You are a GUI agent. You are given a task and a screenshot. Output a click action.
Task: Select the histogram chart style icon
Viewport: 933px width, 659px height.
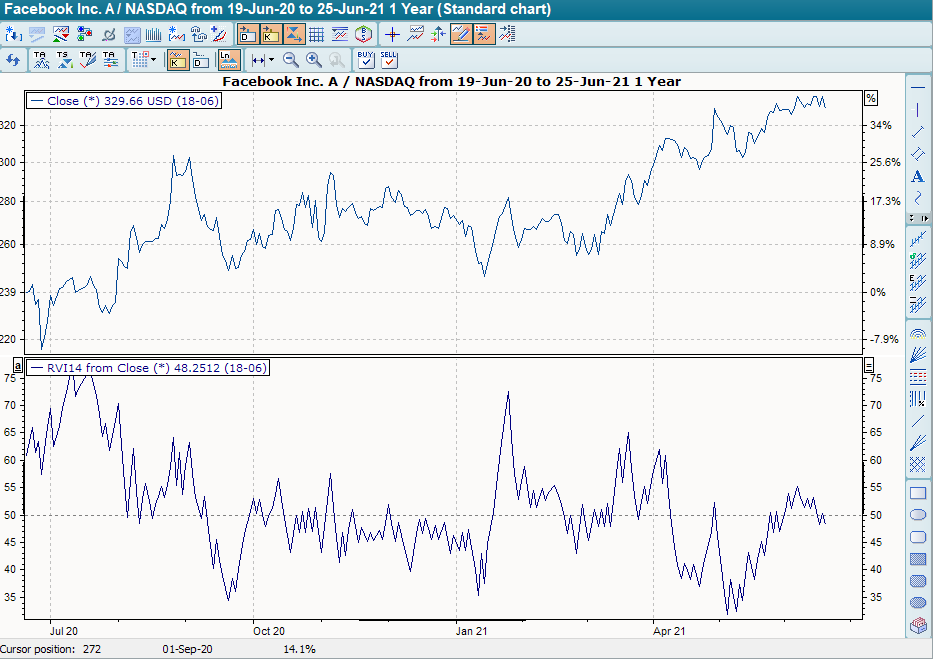(155, 33)
